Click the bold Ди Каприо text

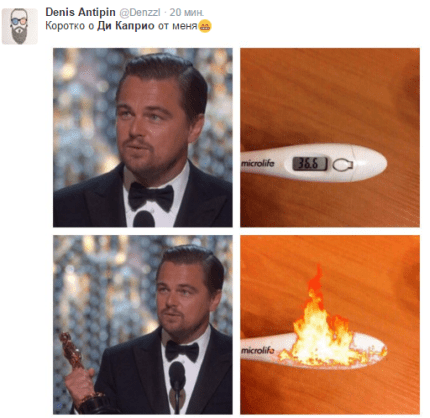(126, 26)
